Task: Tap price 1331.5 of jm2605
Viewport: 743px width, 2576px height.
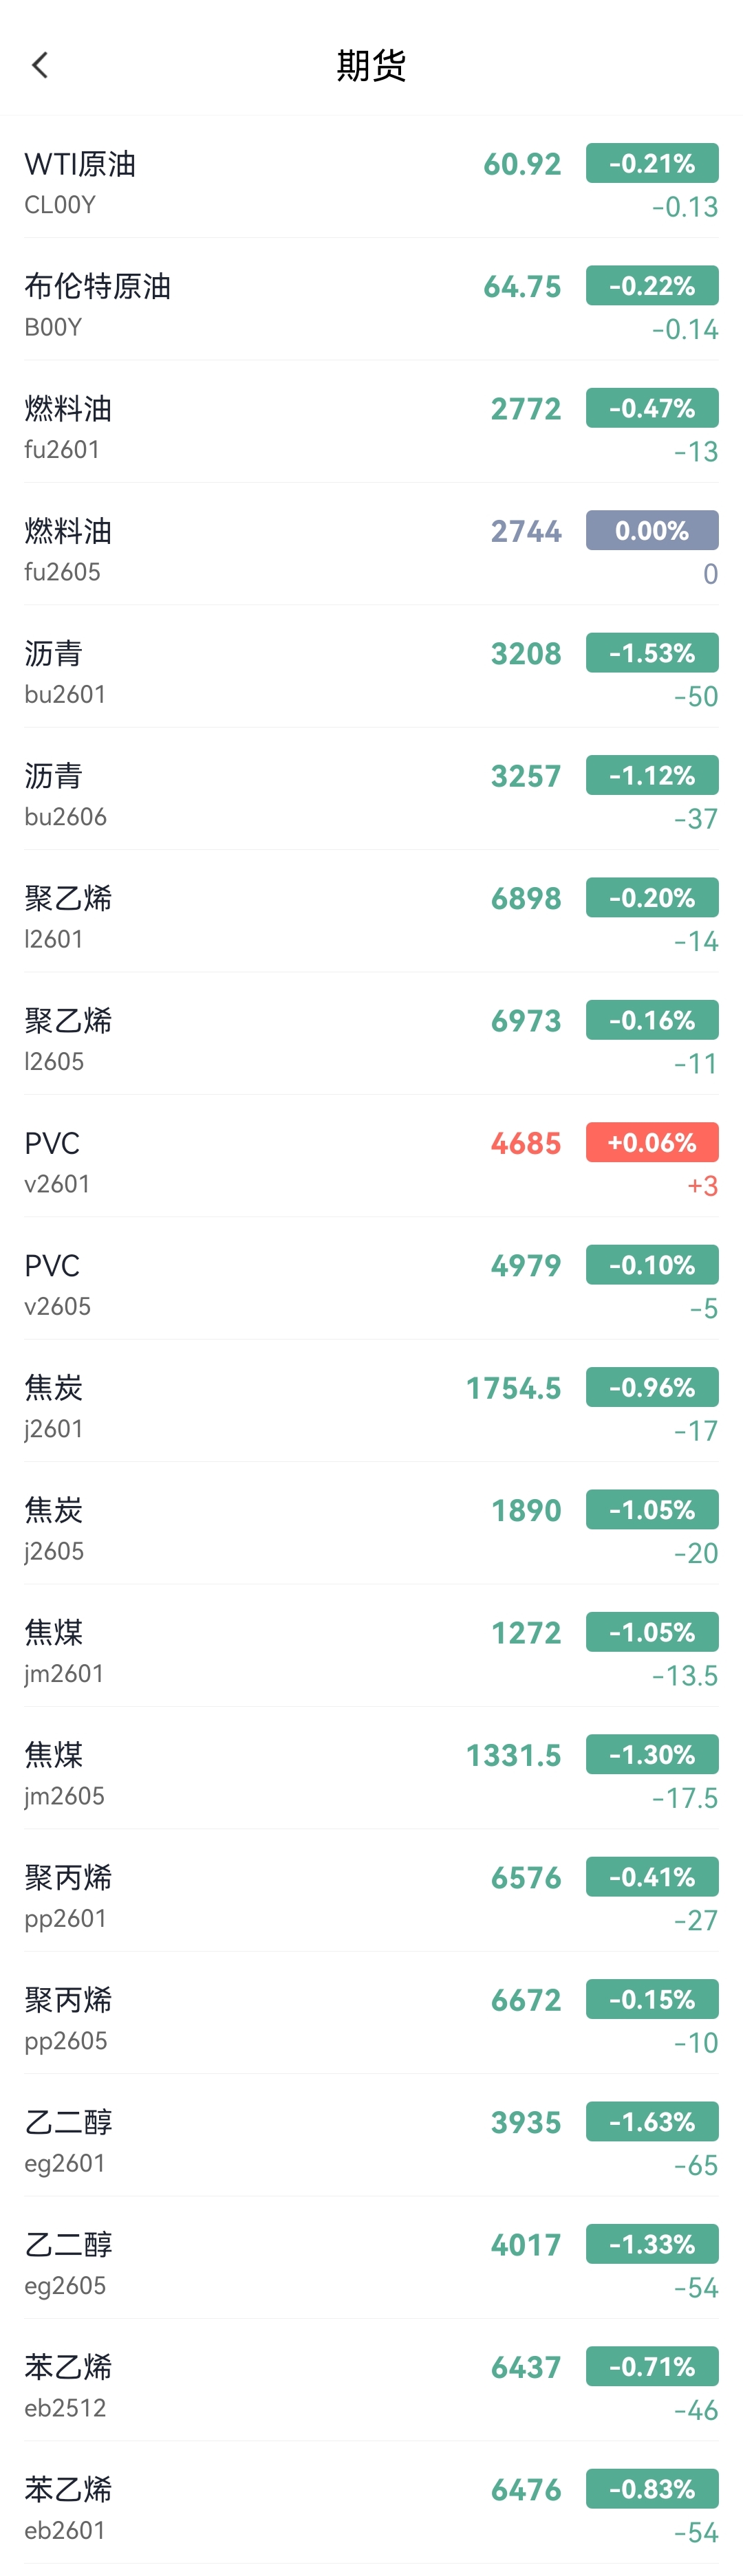Action: pyautogui.click(x=513, y=1755)
